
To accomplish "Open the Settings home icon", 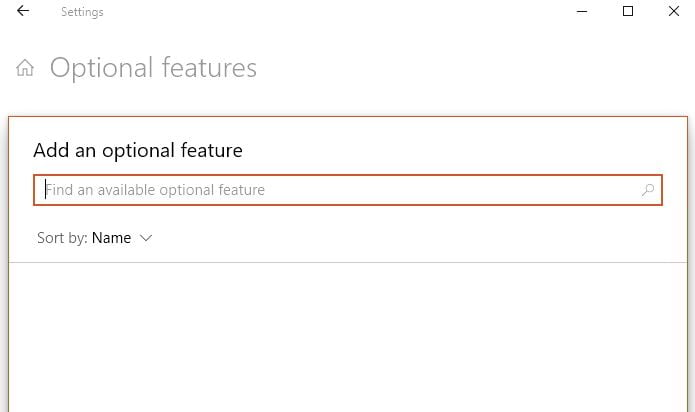I will pyautogui.click(x=25, y=68).
